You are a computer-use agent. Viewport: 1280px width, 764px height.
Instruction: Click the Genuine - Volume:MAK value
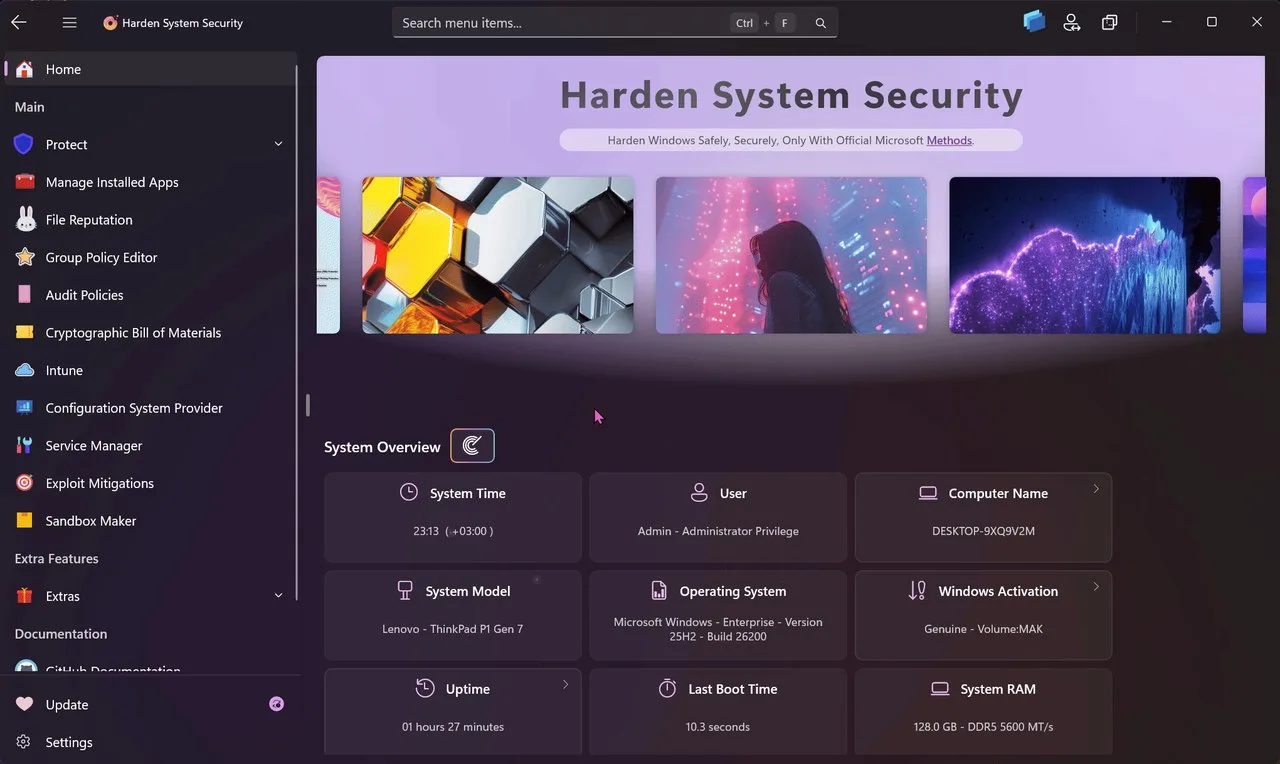click(x=983, y=629)
